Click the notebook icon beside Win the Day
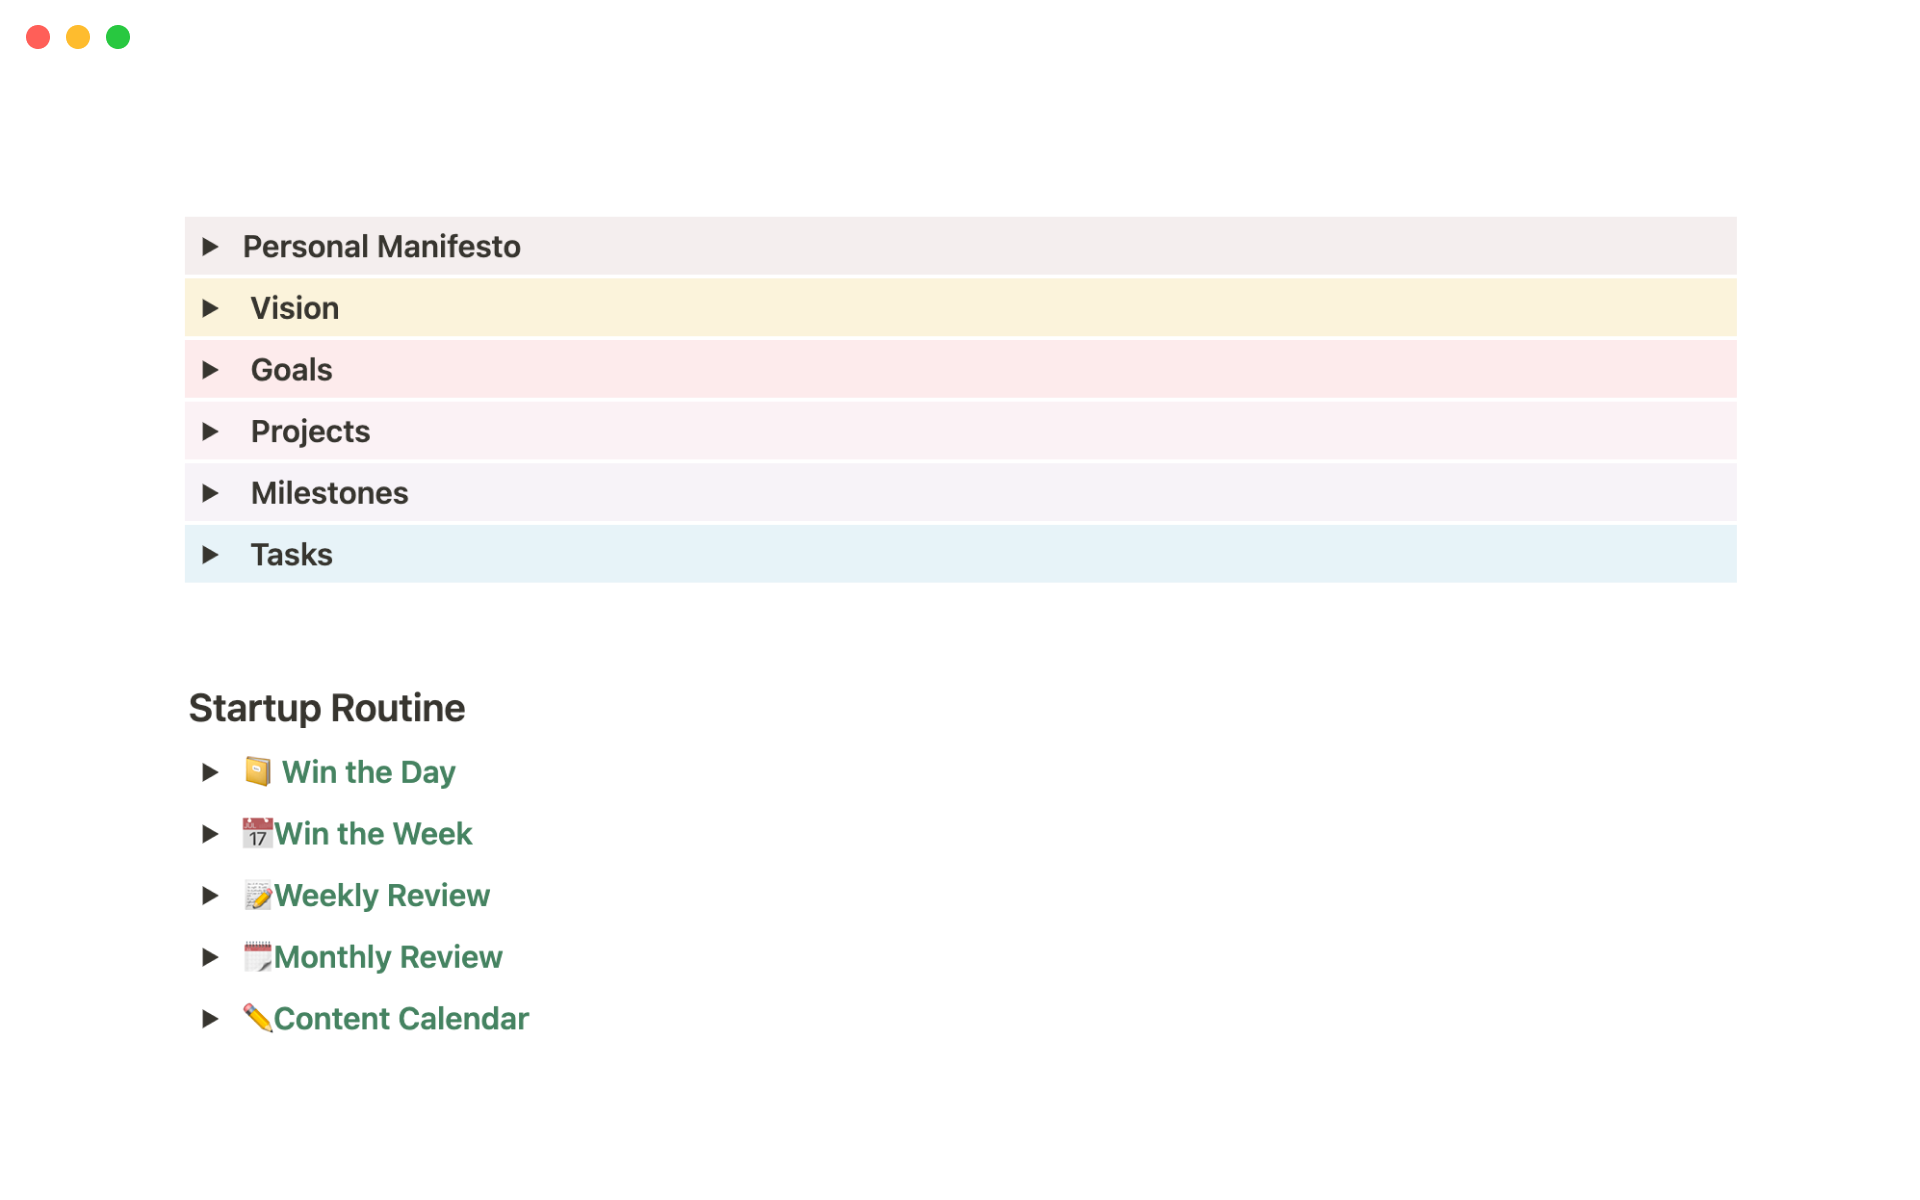Viewport: 1920px width, 1200px height. [x=257, y=771]
